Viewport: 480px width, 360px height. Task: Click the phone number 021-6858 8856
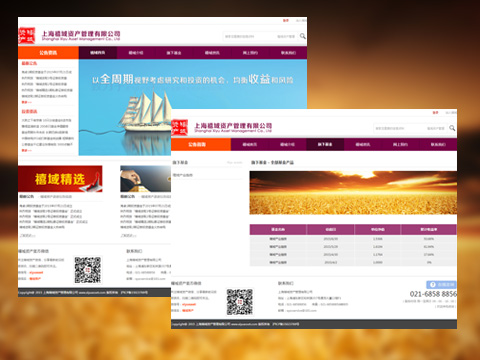coord(433,294)
